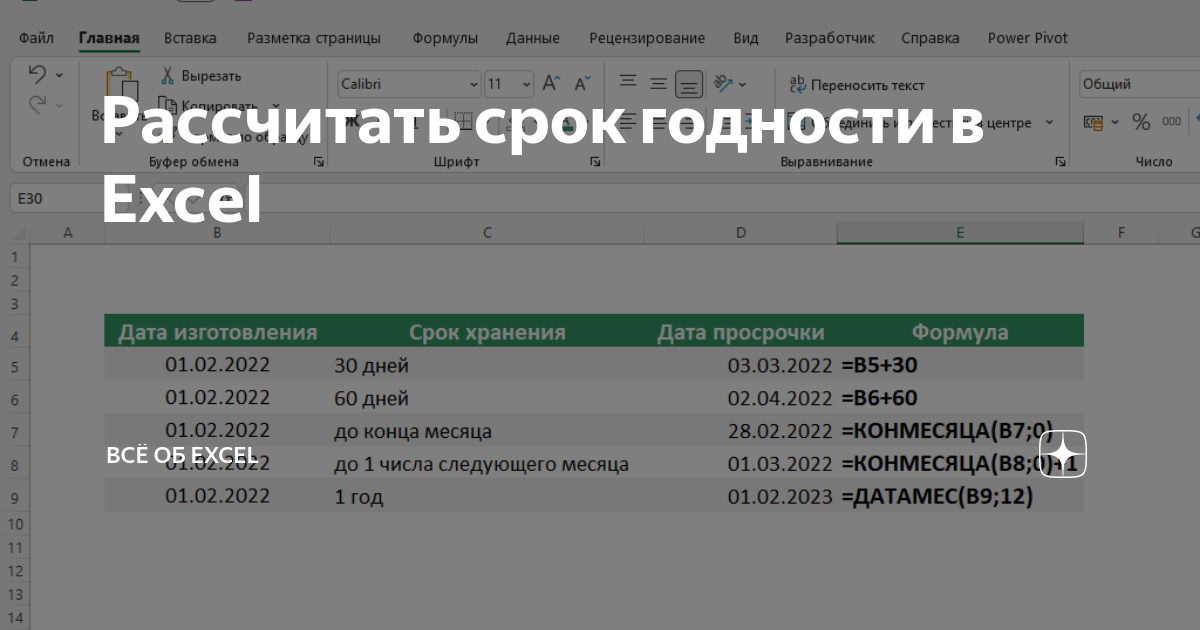Switch to the Вид tab
Image resolution: width=1200 pixels, height=630 pixels.
(746, 38)
